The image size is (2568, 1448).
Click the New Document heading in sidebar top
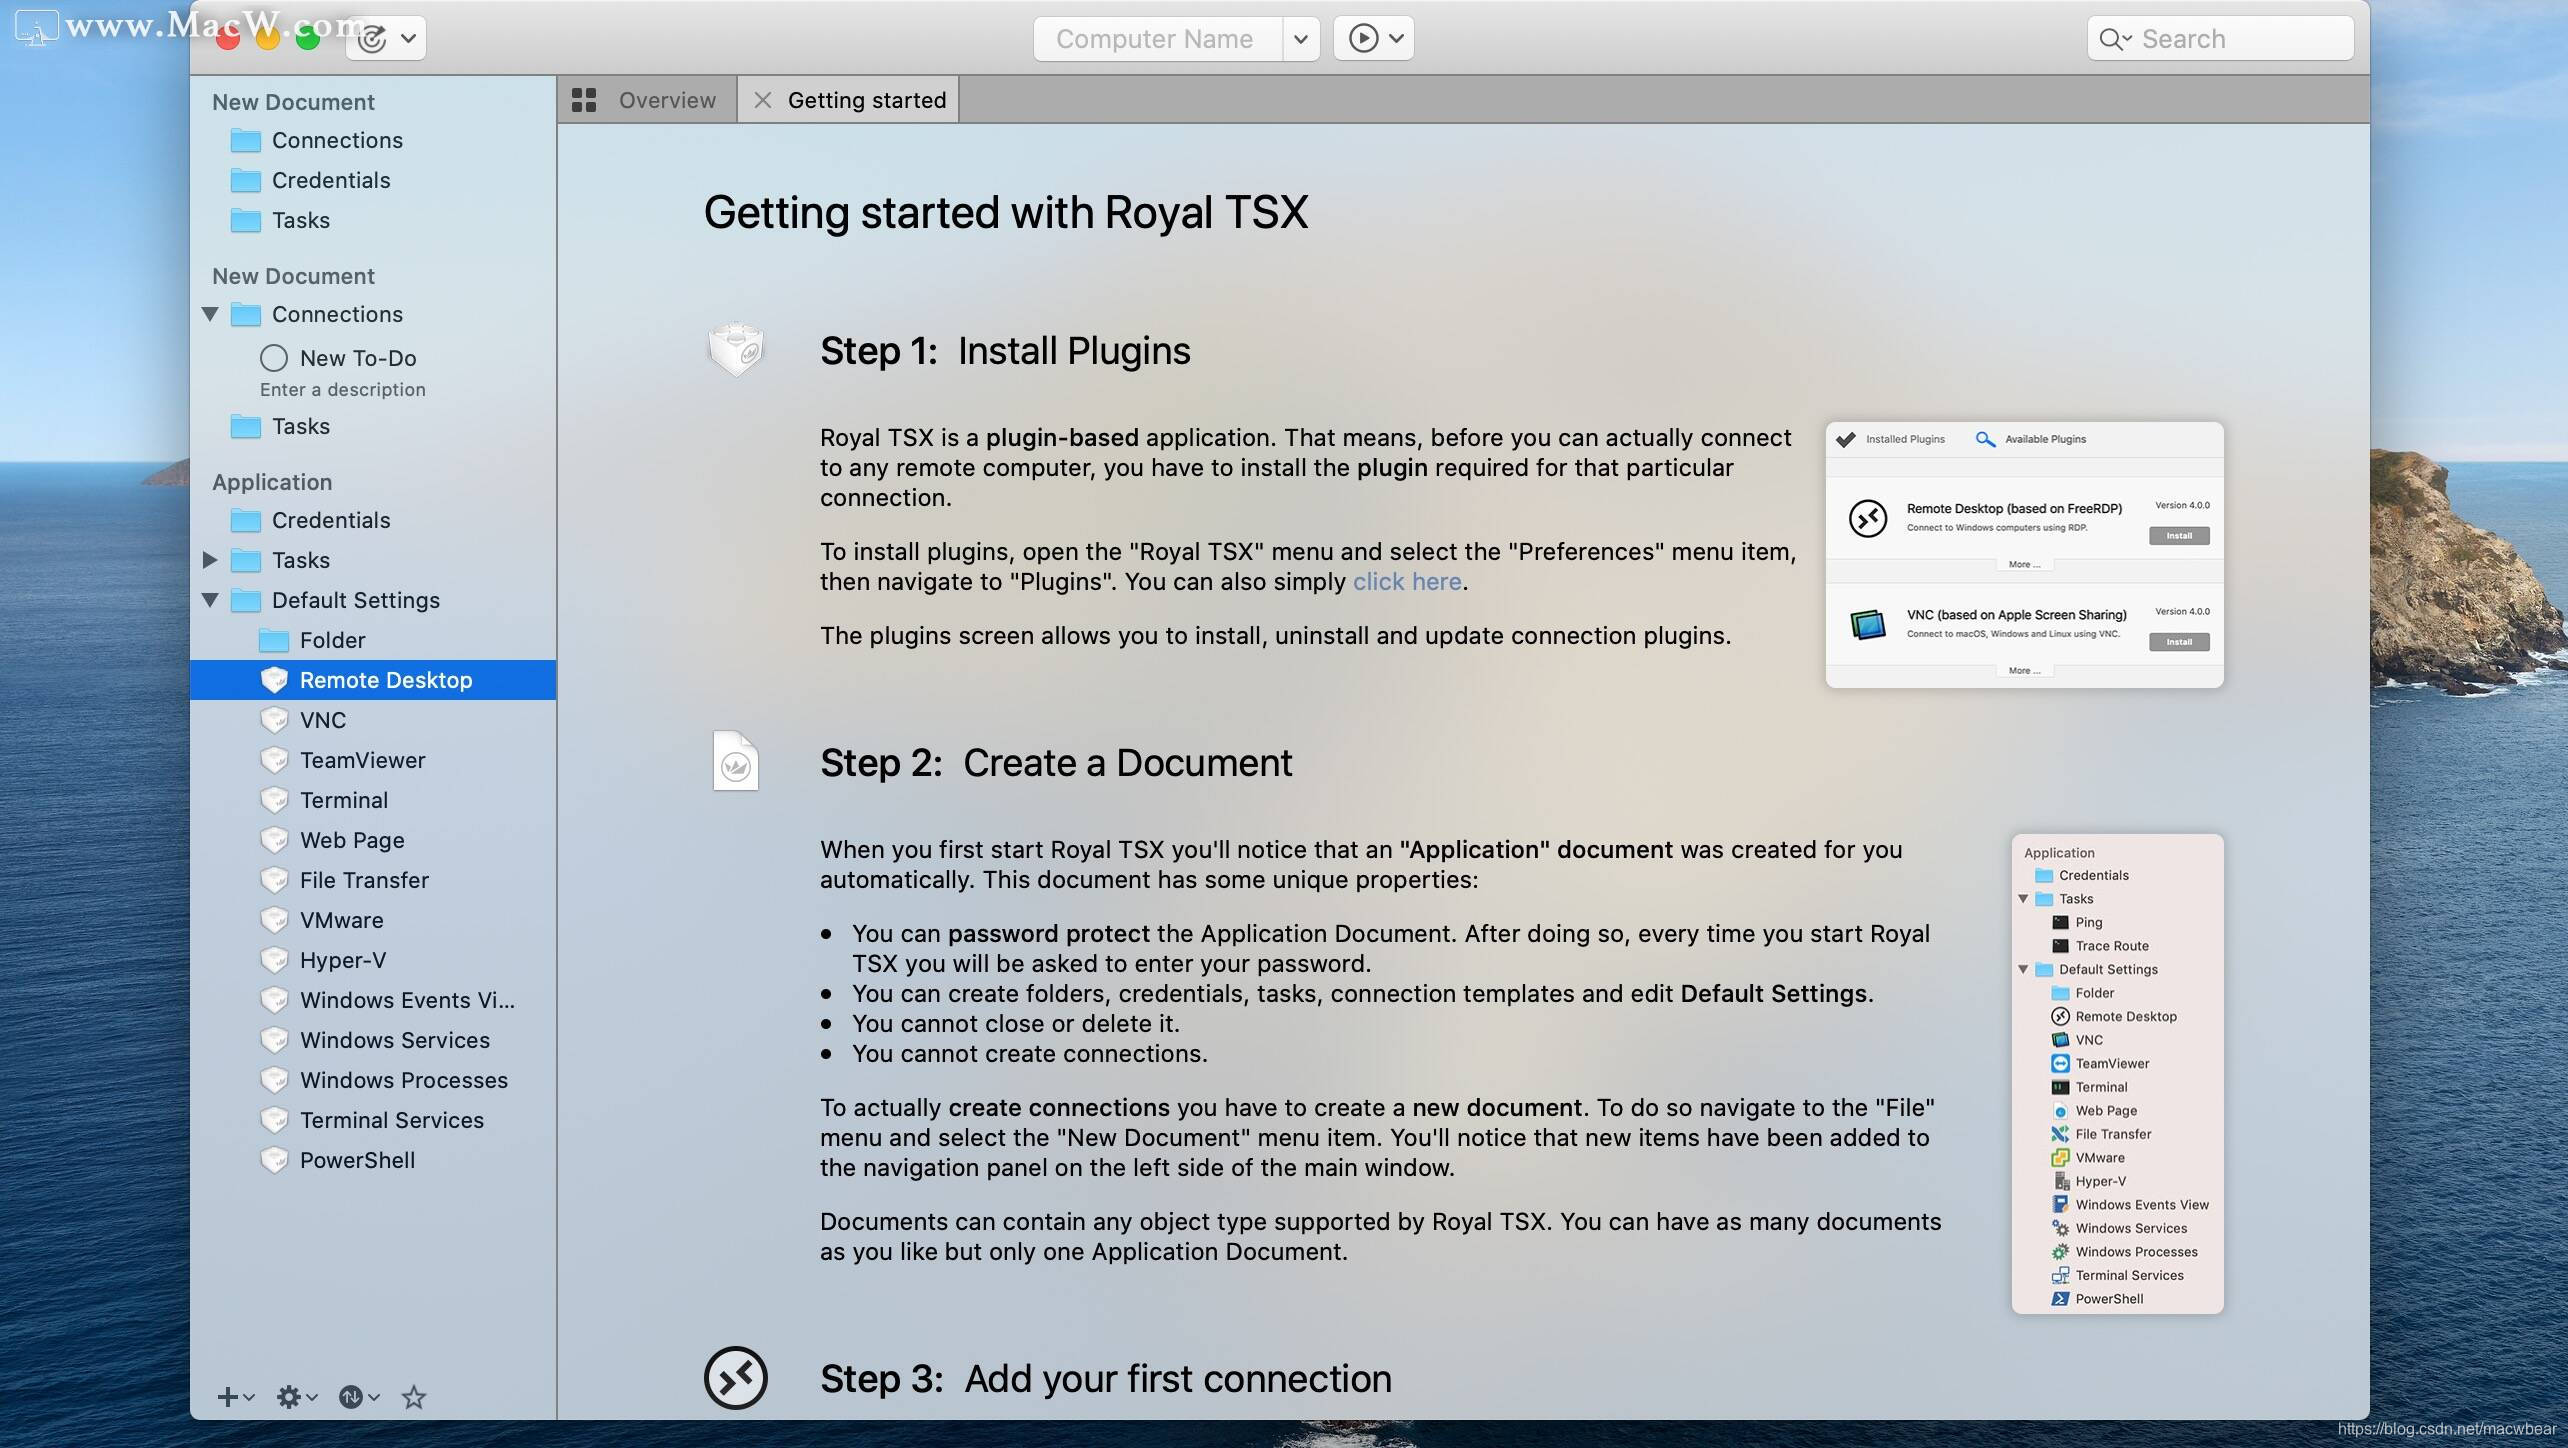pyautogui.click(x=293, y=102)
